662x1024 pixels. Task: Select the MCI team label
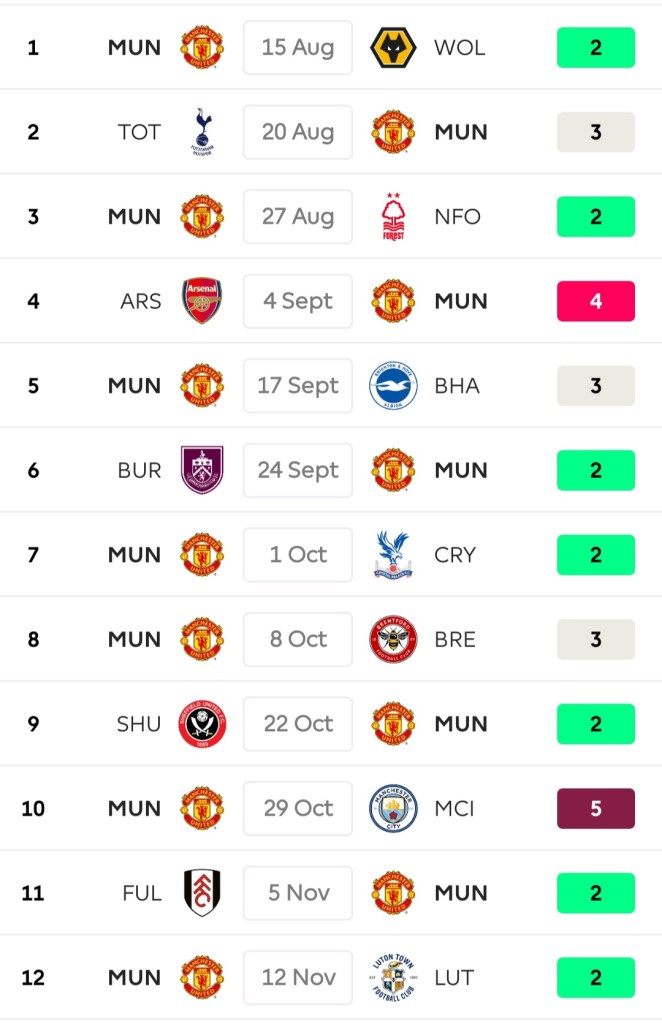[x=456, y=808]
